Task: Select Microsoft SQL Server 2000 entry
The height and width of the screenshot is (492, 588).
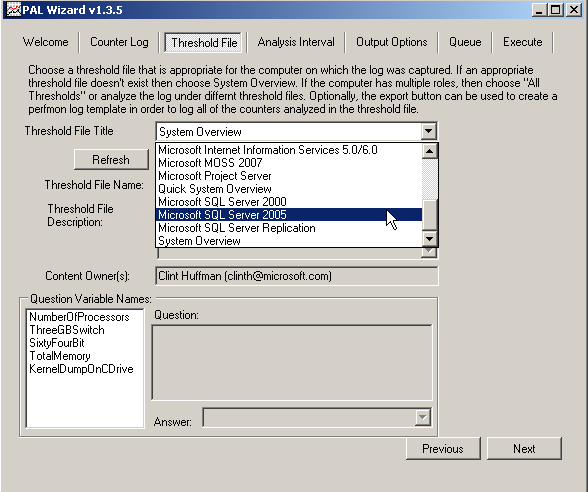Action: [x=288, y=202]
